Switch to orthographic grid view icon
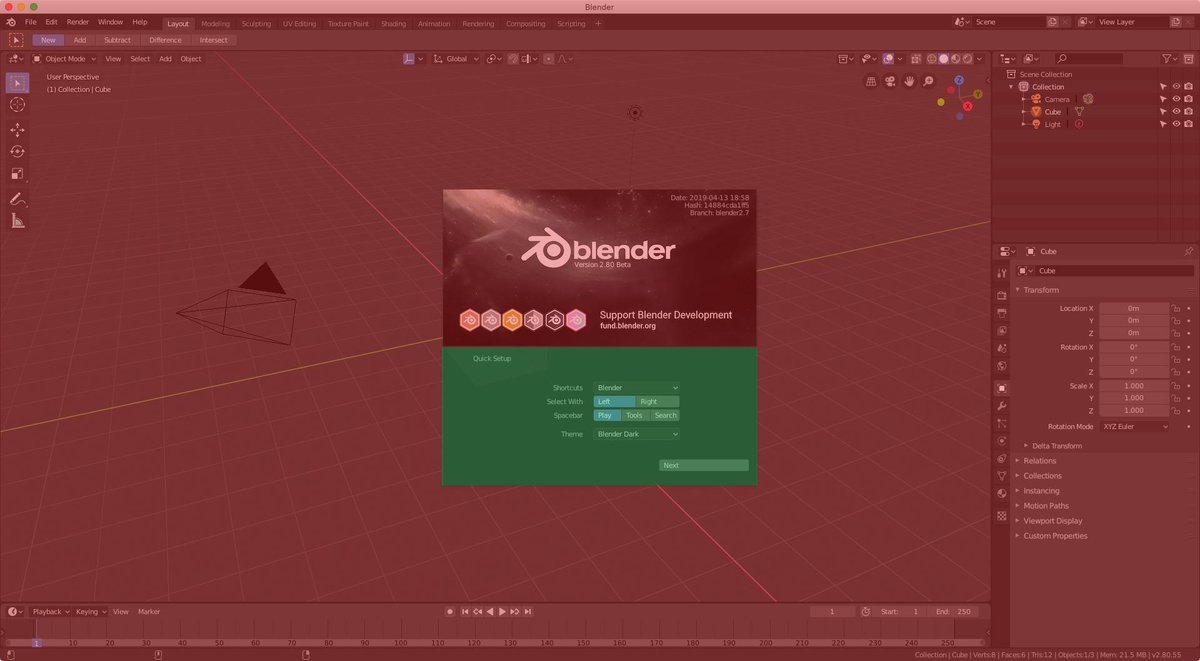 (869, 81)
